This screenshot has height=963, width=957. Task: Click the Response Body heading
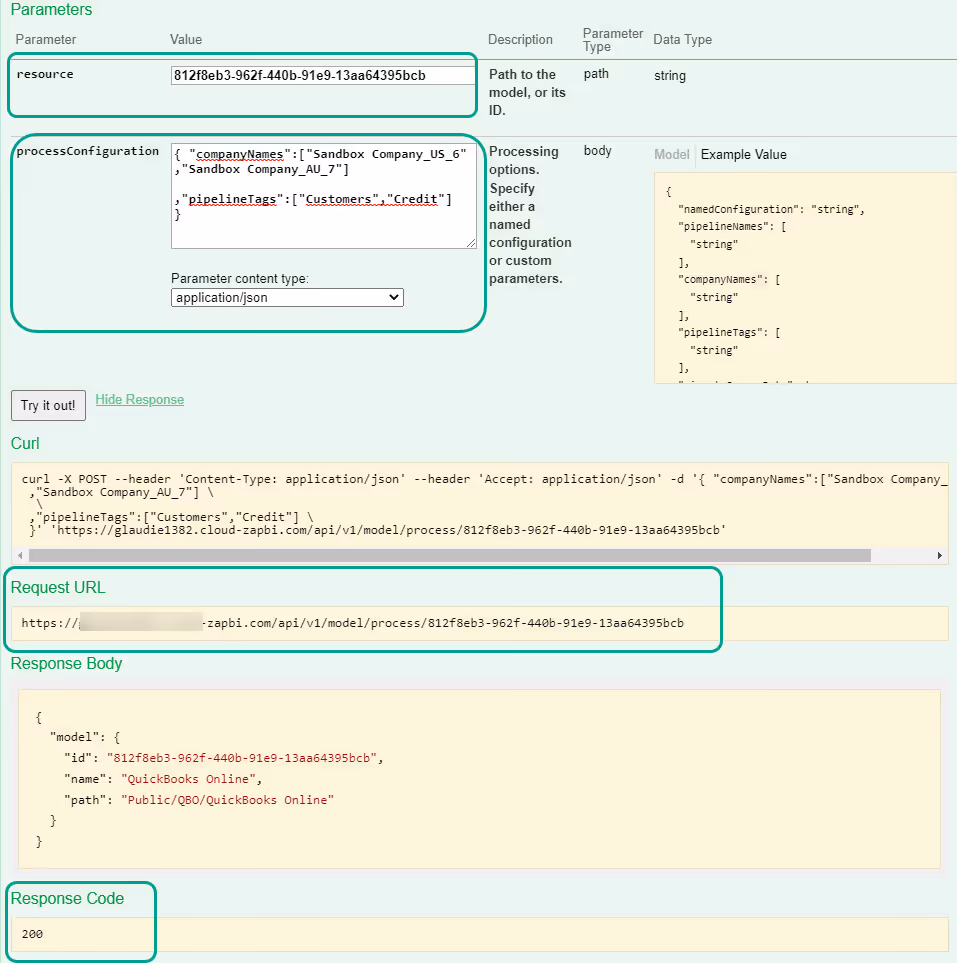click(x=66, y=663)
